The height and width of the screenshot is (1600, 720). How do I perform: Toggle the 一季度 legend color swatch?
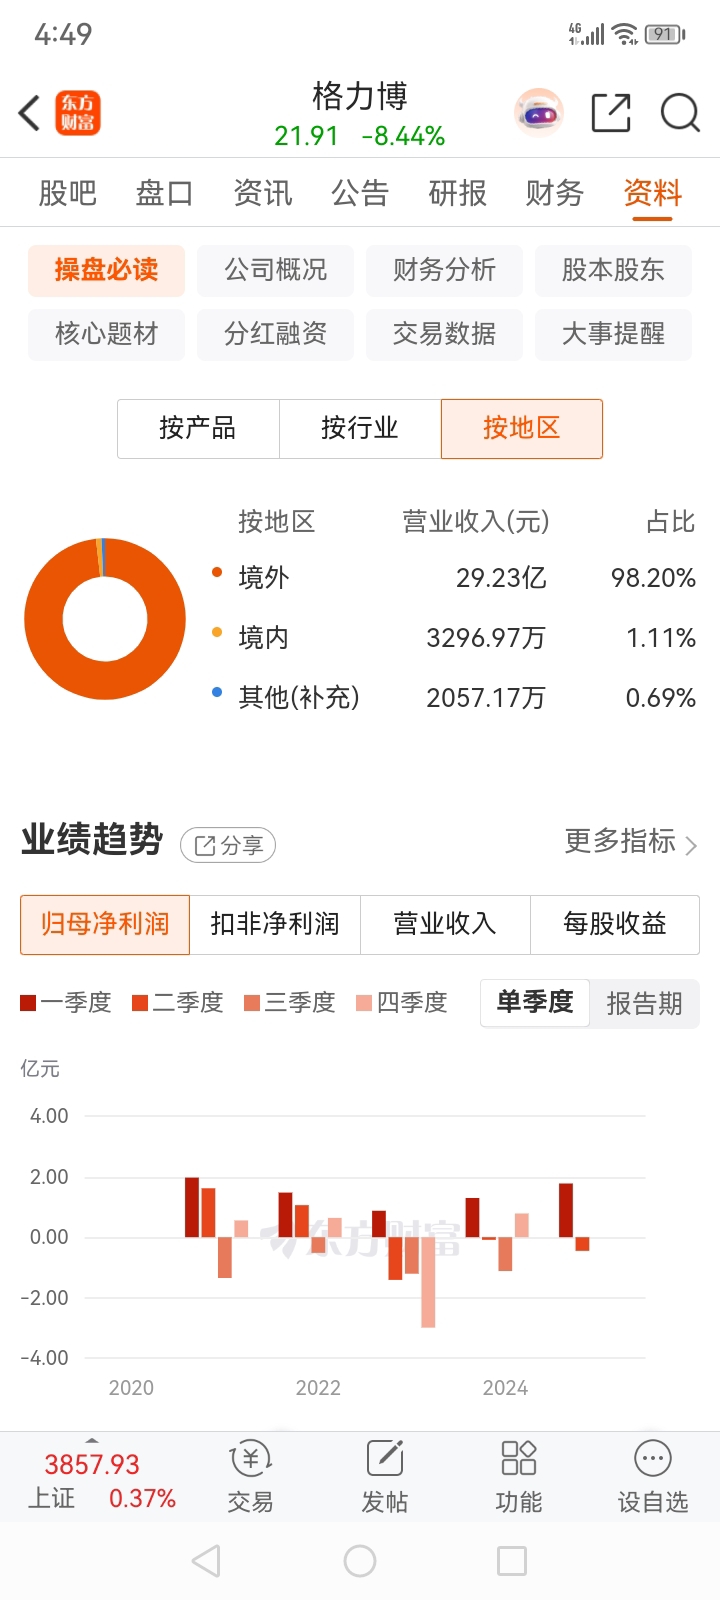click(x=28, y=1003)
